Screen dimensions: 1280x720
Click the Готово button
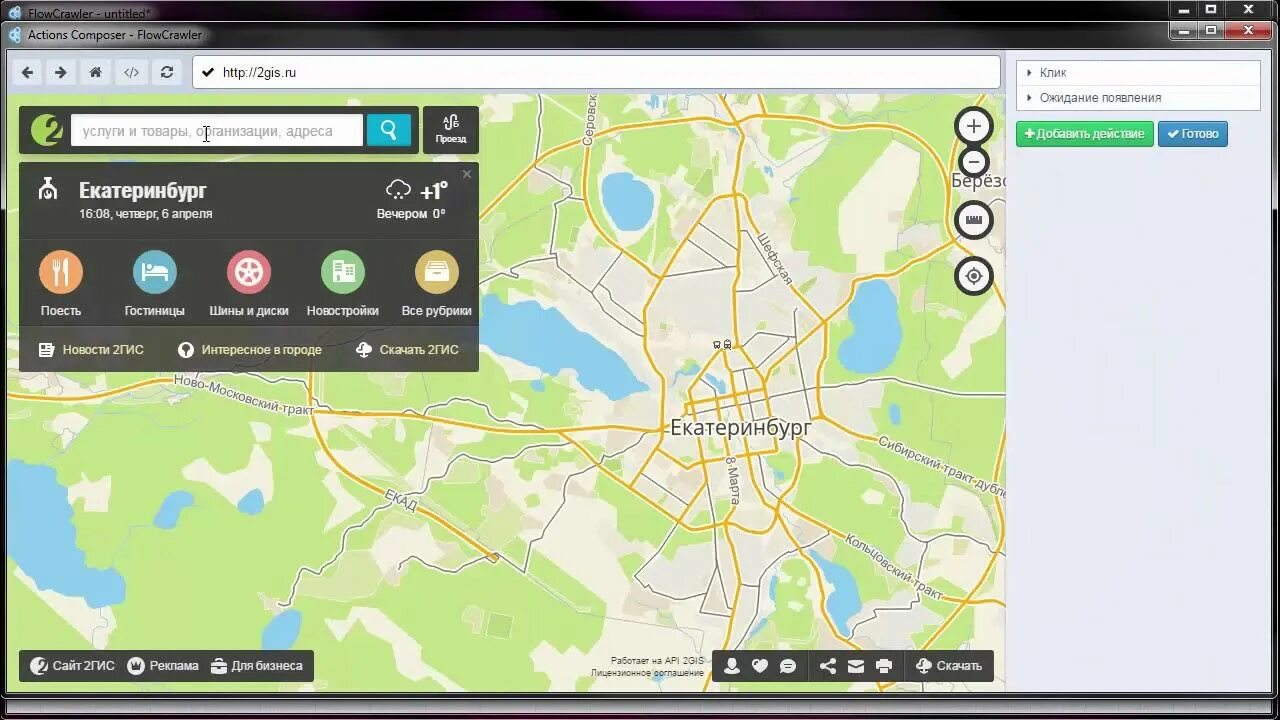coord(1193,134)
